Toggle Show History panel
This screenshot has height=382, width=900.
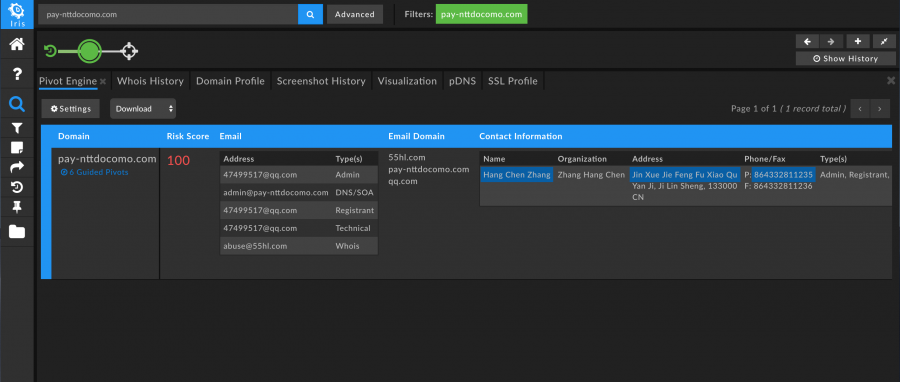(845, 59)
